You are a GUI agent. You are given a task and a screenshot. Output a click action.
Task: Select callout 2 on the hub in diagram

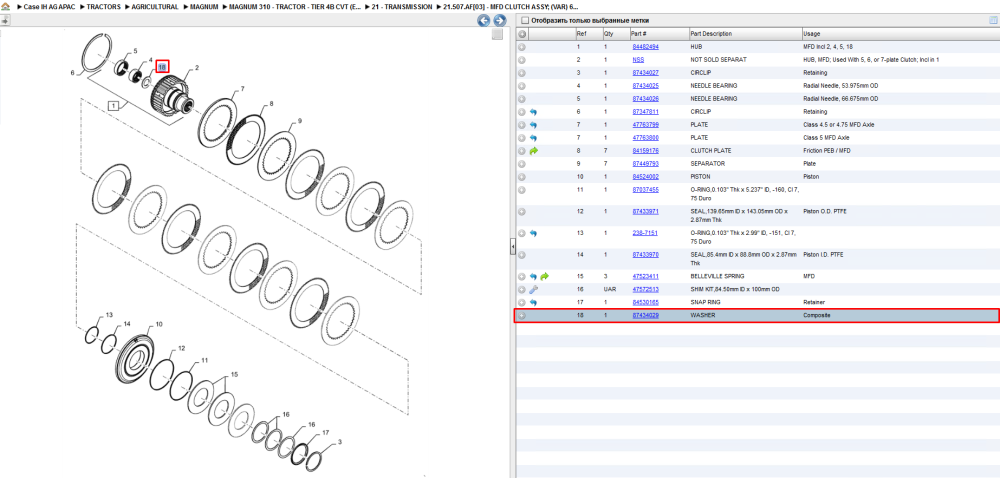(x=196, y=68)
